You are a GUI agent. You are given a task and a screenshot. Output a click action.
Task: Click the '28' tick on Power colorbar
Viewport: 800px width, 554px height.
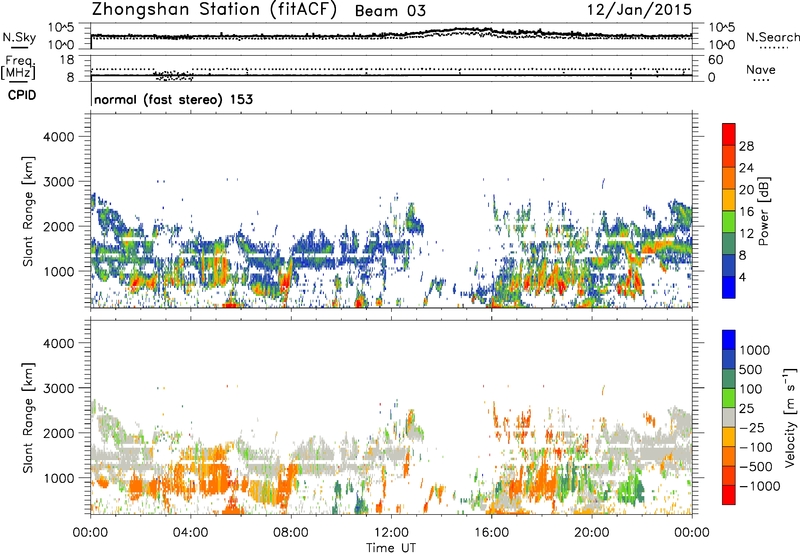point(746,146)
